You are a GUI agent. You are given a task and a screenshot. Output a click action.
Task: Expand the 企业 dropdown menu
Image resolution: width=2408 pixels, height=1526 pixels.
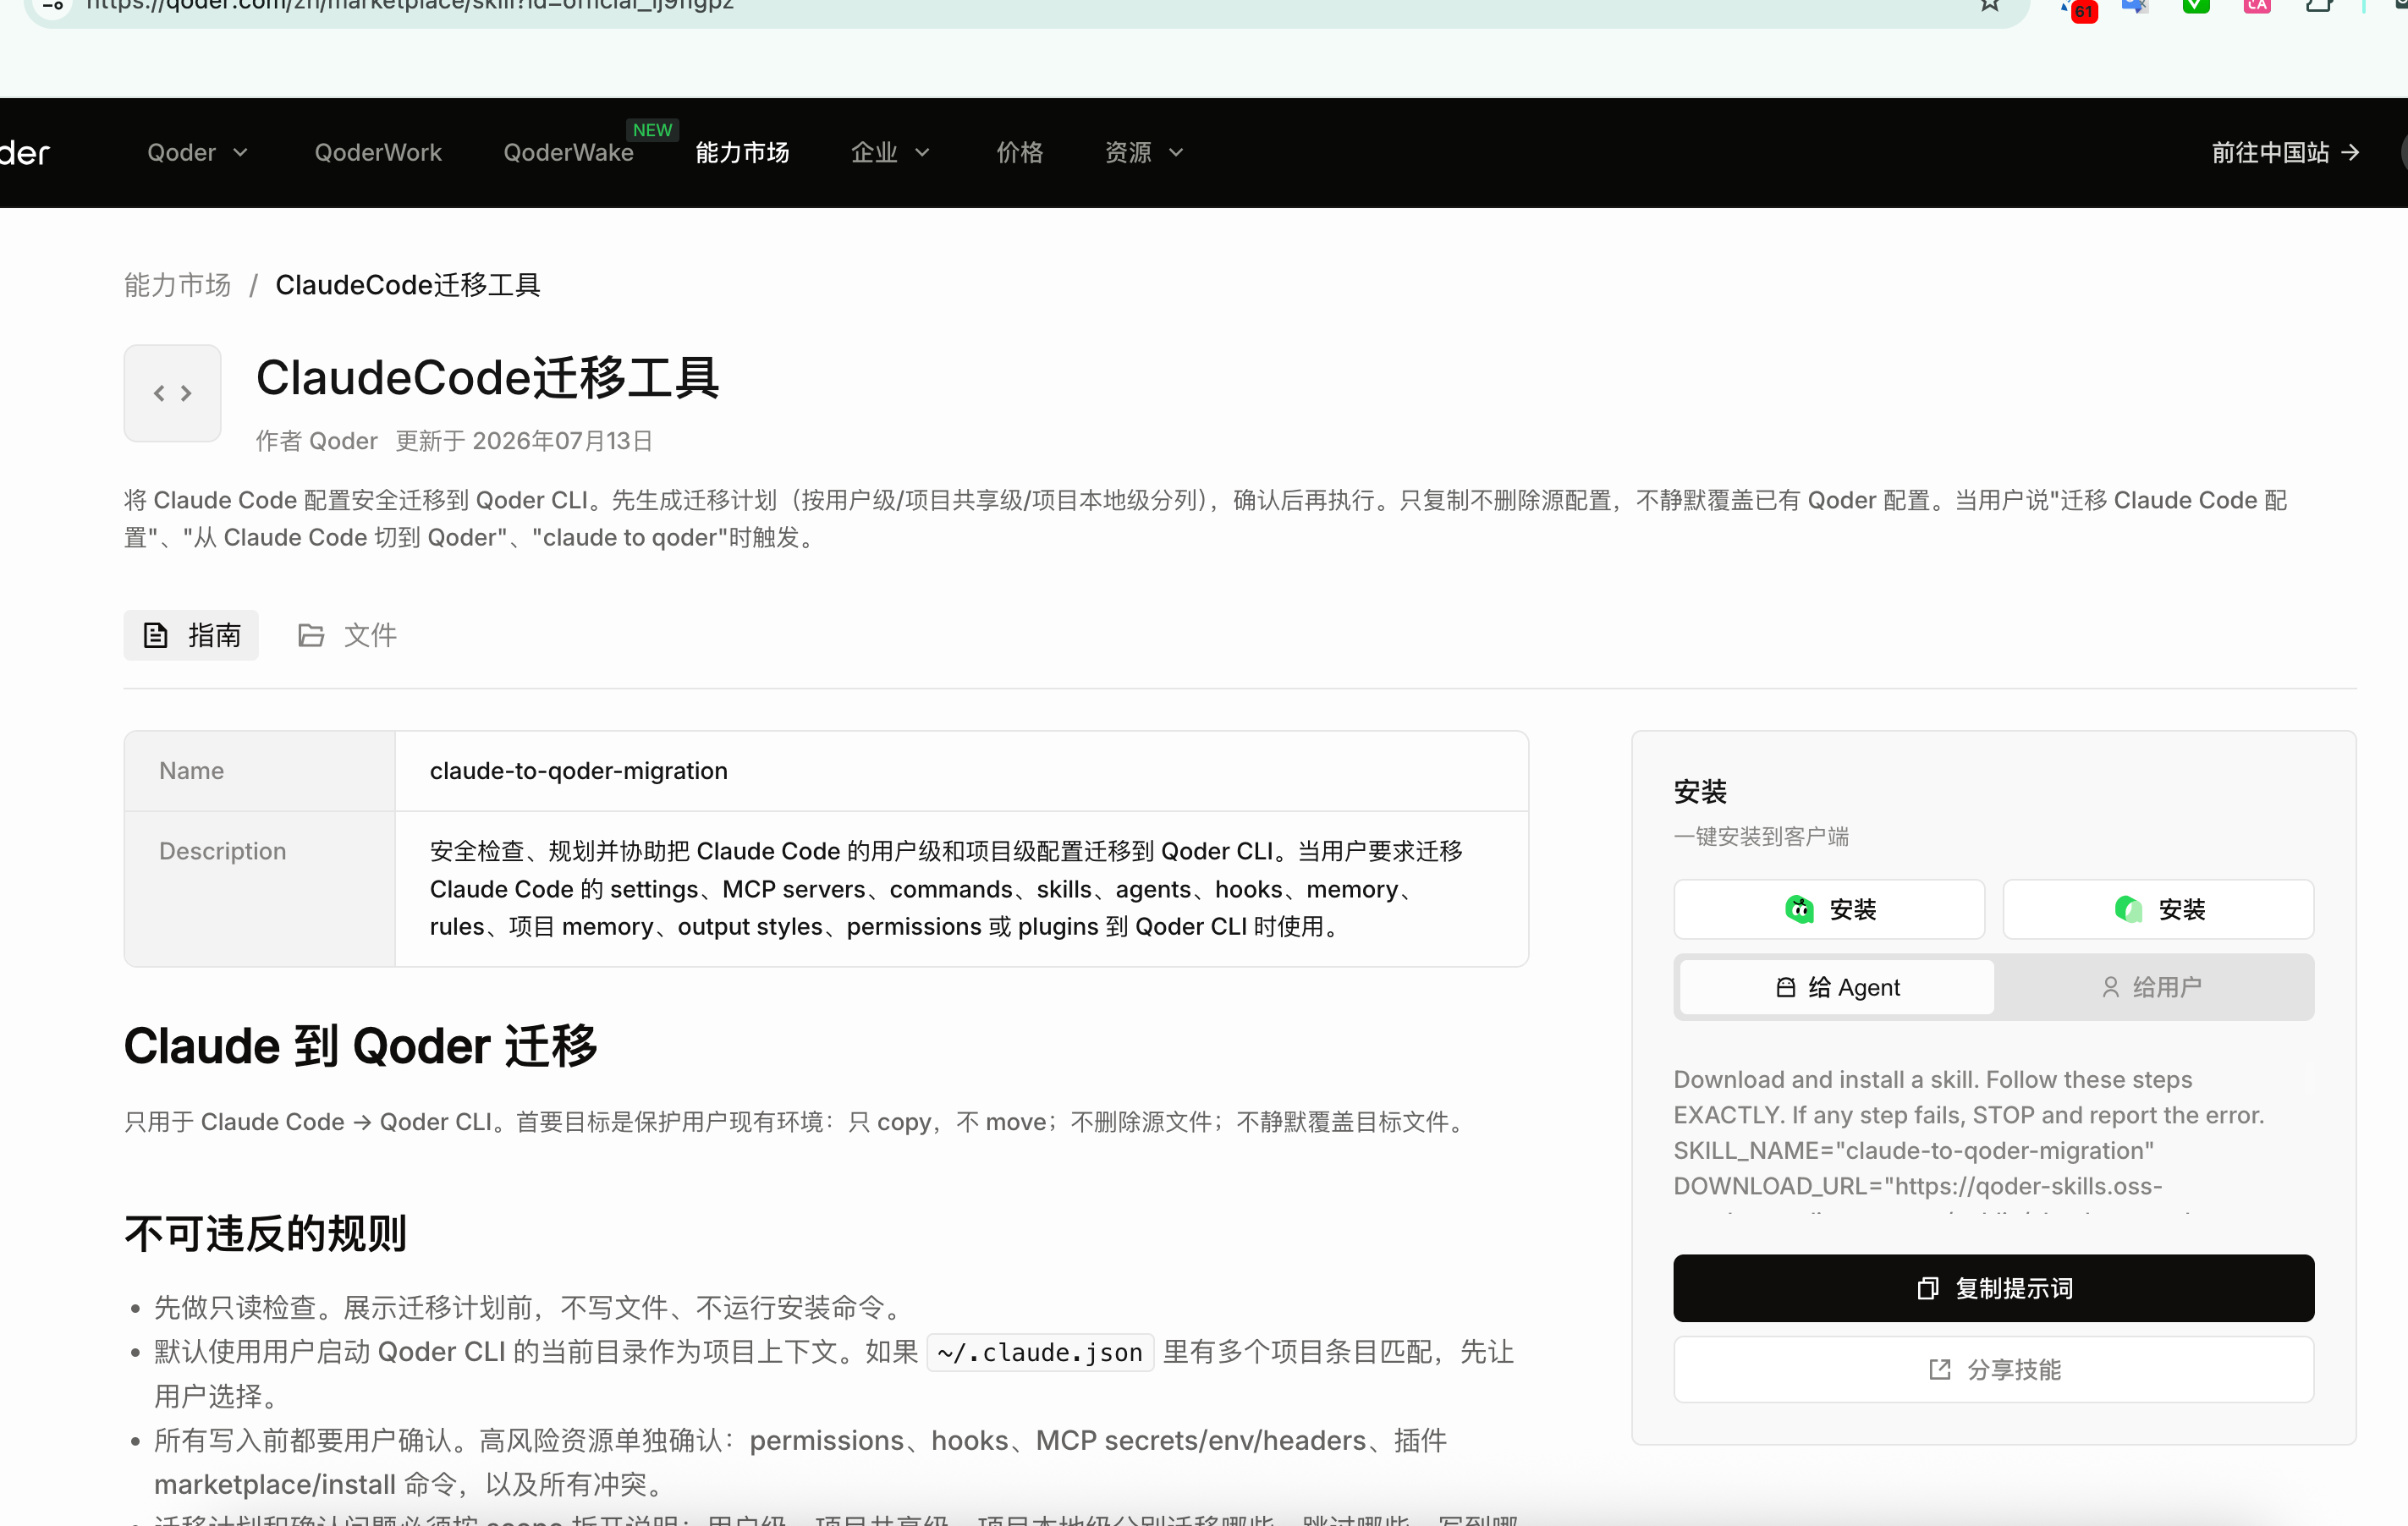point(890,153)
